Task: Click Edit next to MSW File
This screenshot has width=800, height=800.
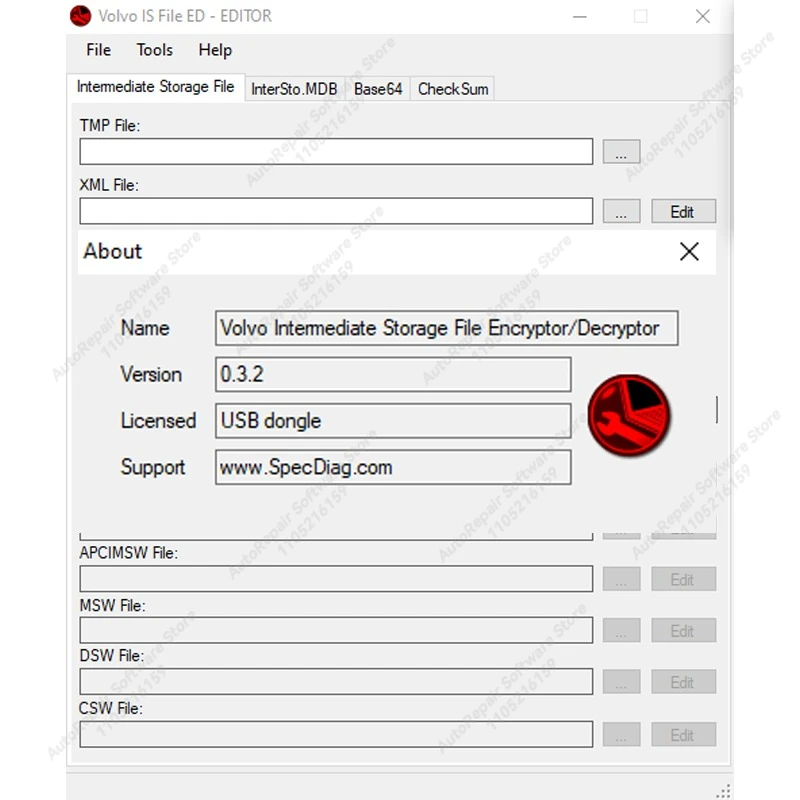Action: pyautogui.click(x=684, y=631)
